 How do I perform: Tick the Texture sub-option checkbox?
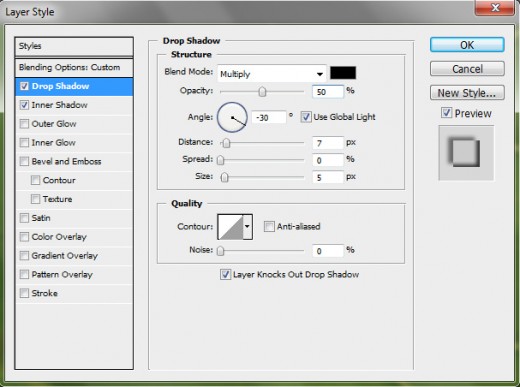35,199
